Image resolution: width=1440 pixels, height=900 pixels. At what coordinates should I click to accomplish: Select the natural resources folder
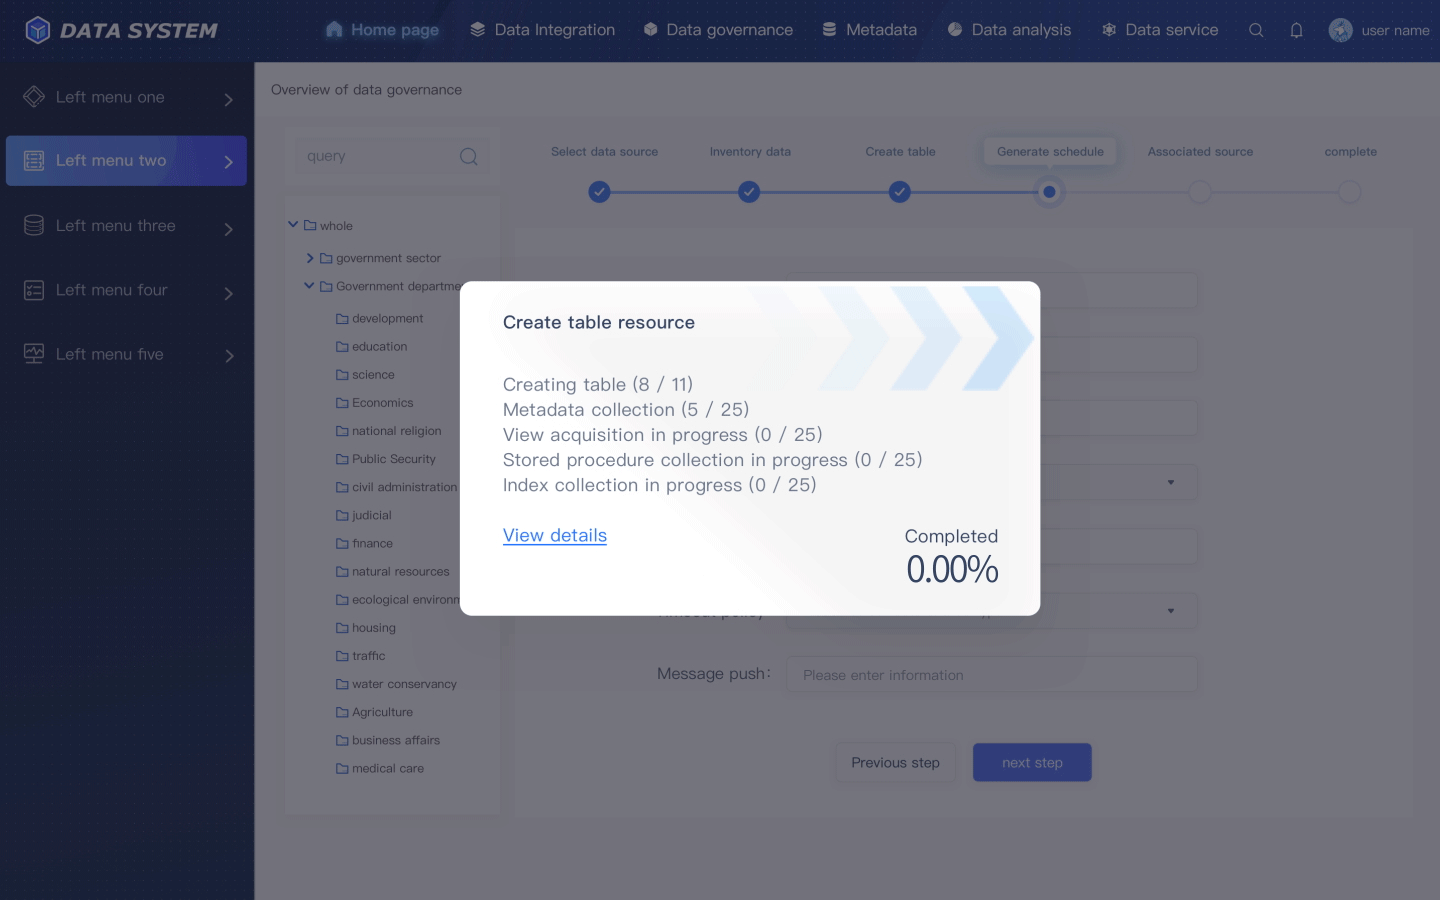click(x=393, y=572)
